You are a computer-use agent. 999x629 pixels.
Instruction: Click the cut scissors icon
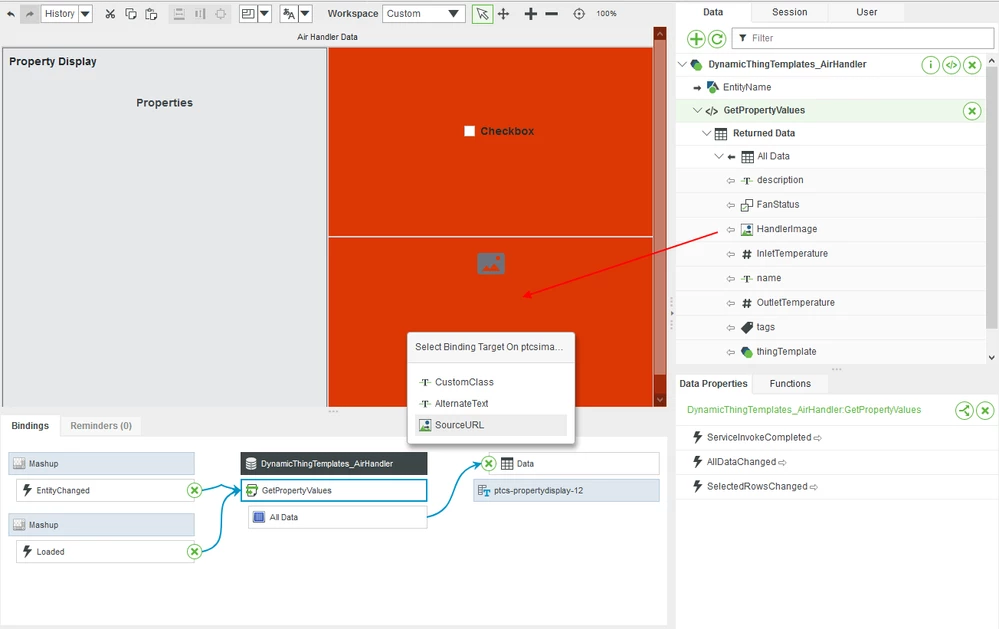(x=110, y=13)
